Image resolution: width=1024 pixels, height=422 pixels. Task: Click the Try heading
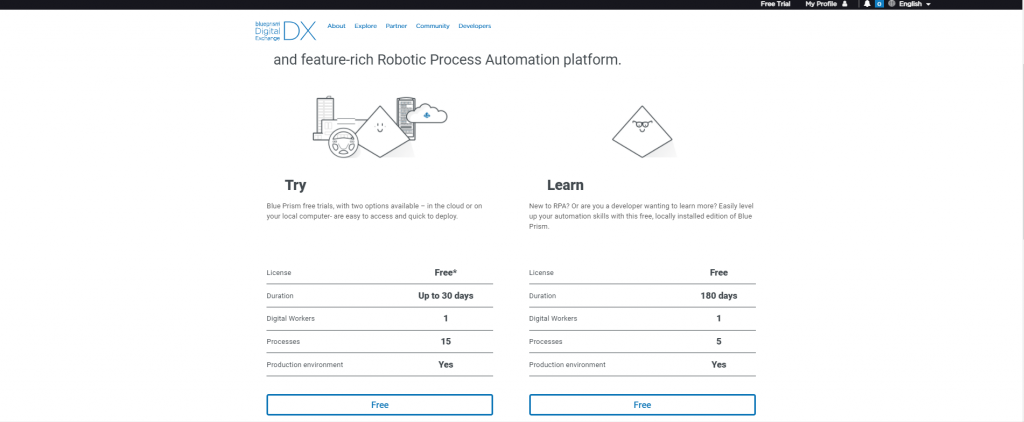point(295,186)
